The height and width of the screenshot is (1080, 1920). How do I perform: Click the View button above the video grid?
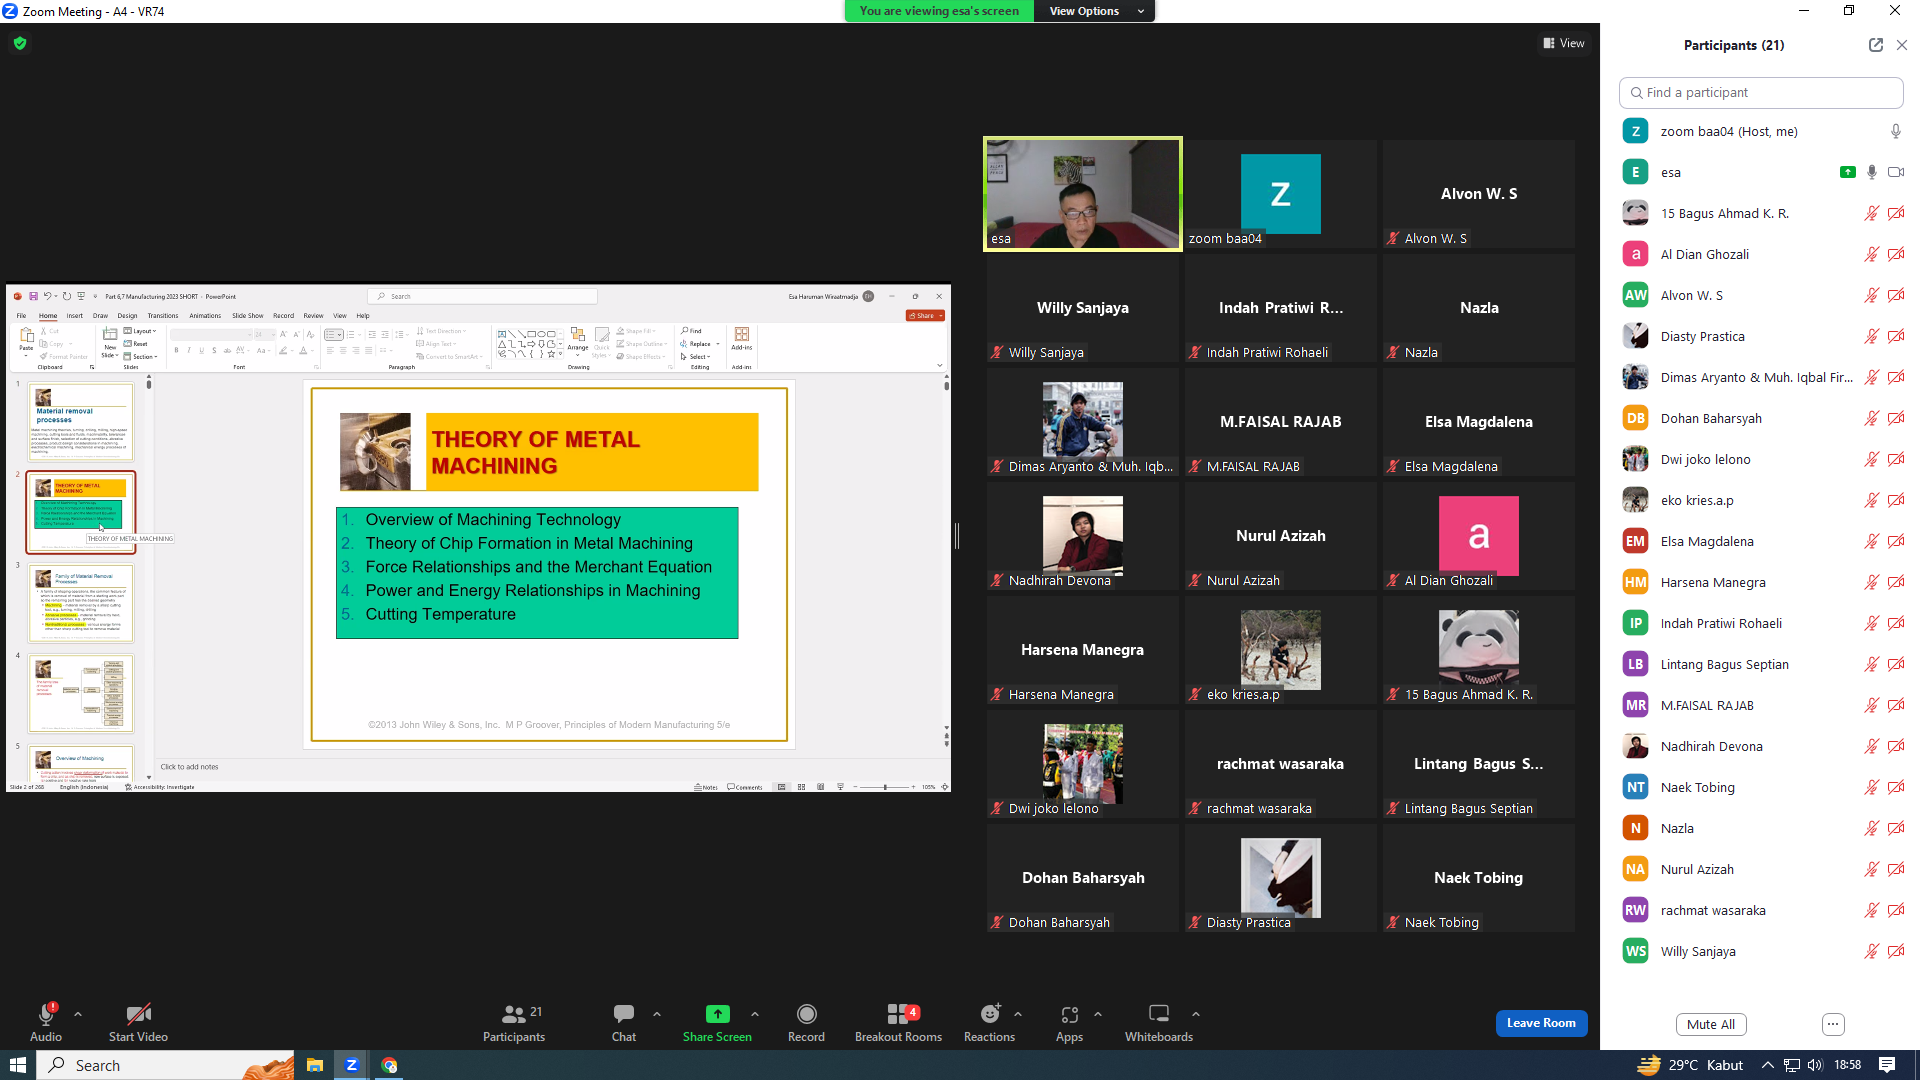(x=1564, y=43)
